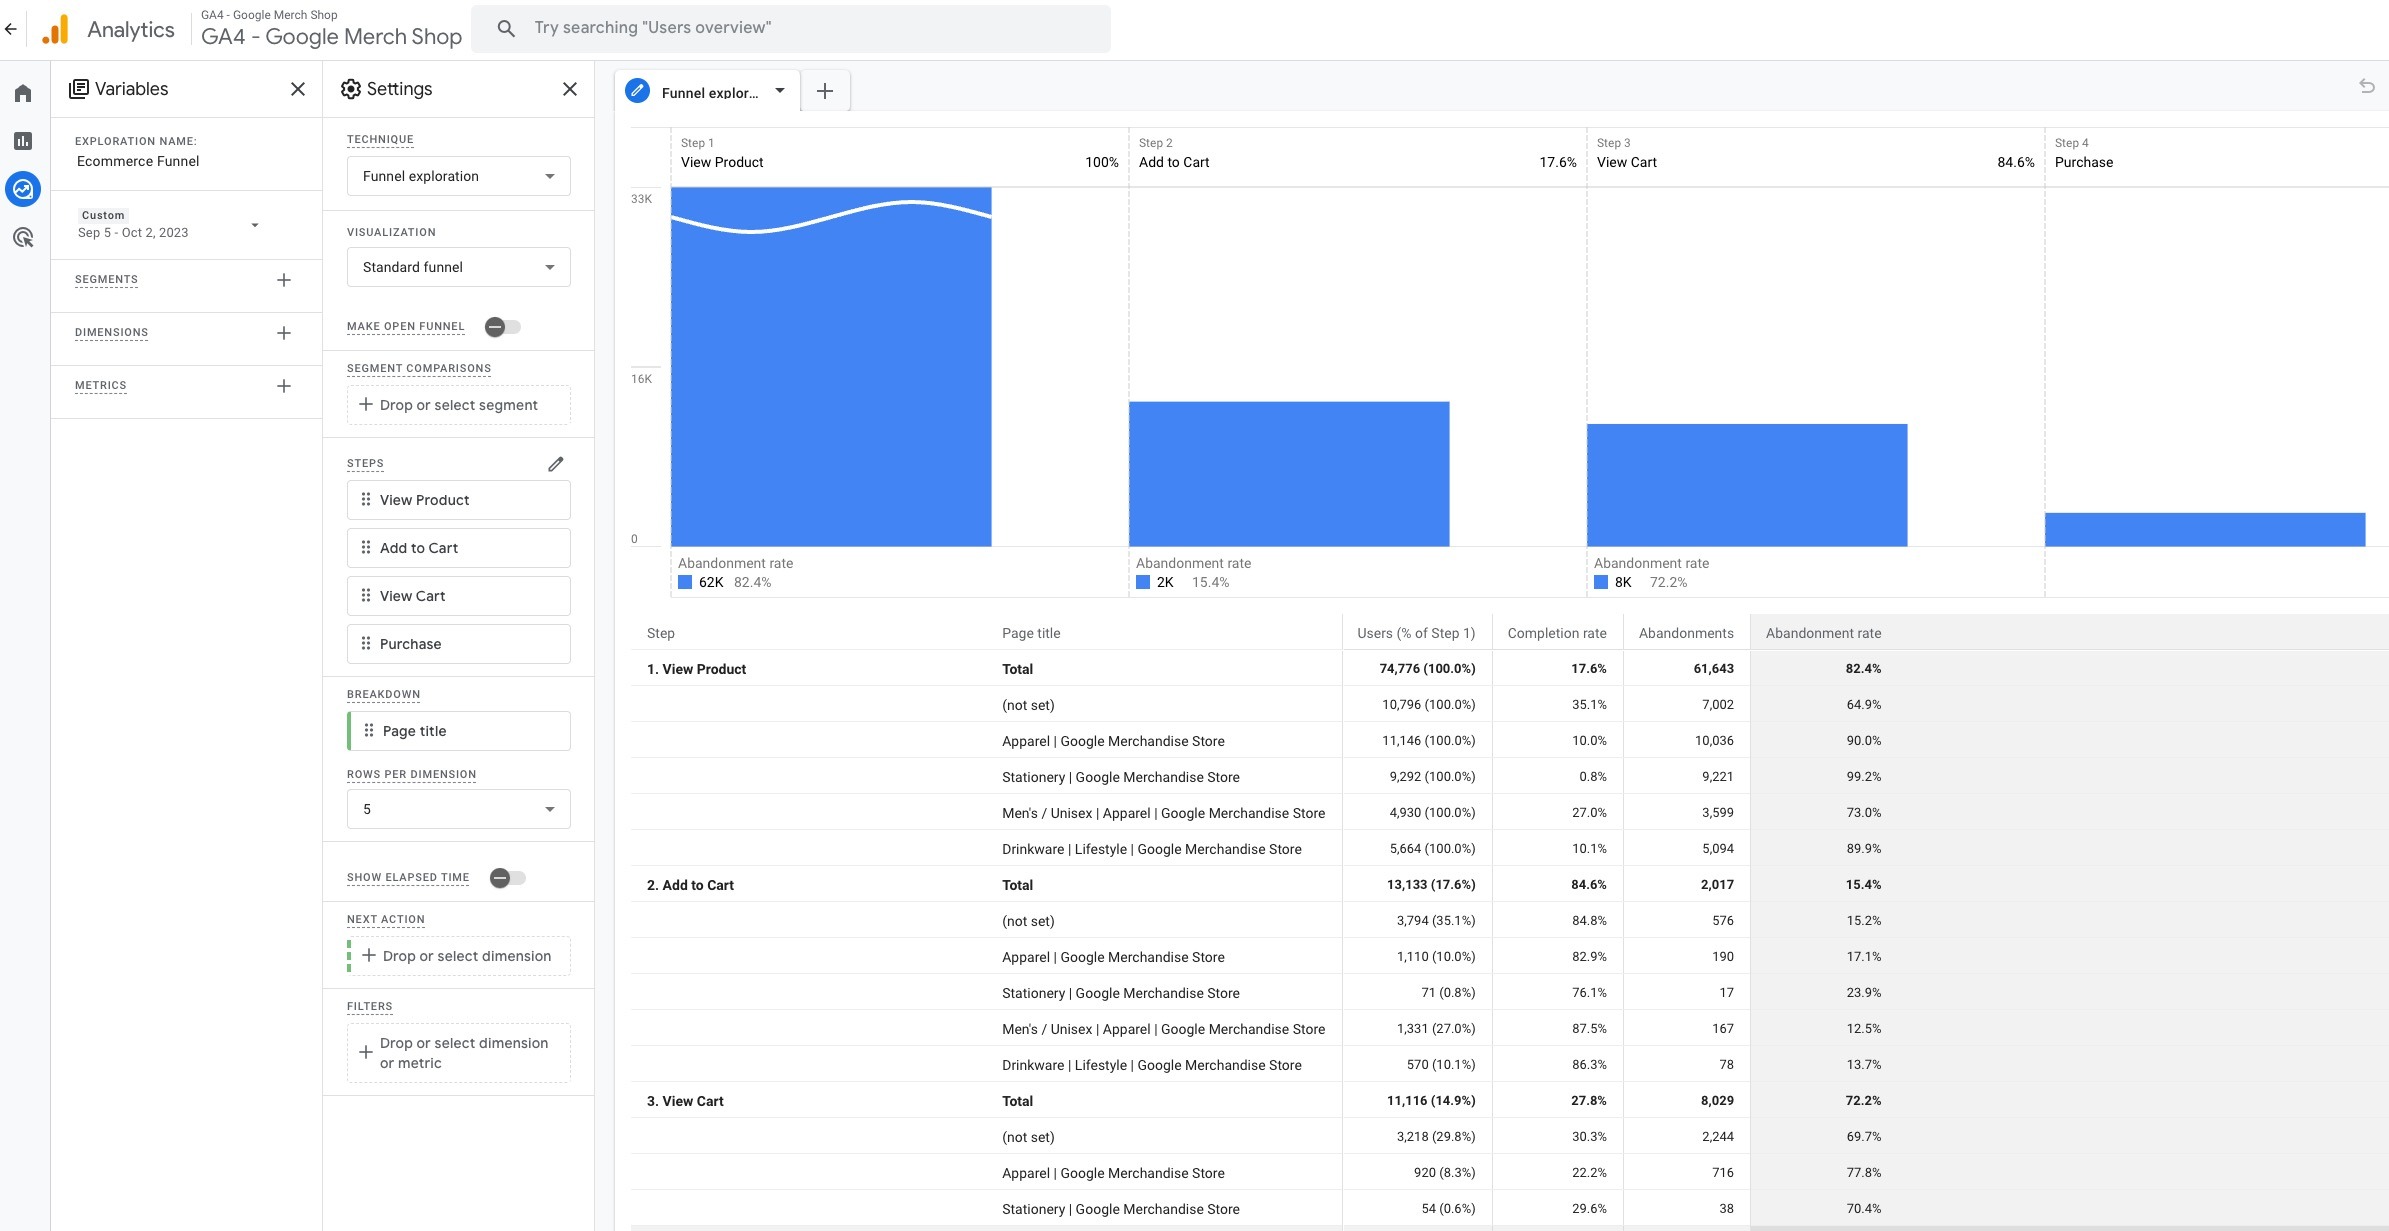Click the Funnel exploration tab pencil icon
Image resolution: width=2389 pixels, height=1231 pixels.
pos(637,91)
